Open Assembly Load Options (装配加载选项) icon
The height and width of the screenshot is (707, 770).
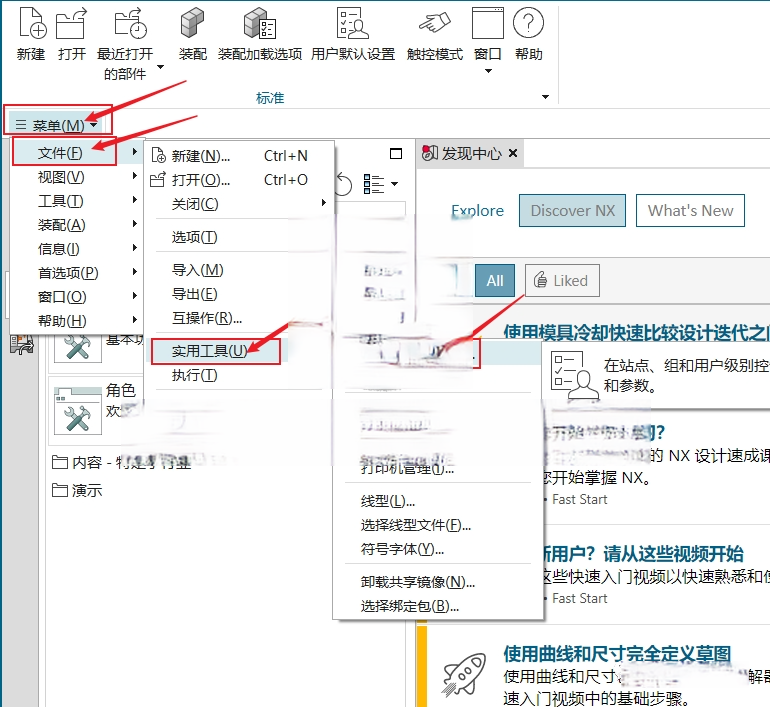[x=260, y=23]
